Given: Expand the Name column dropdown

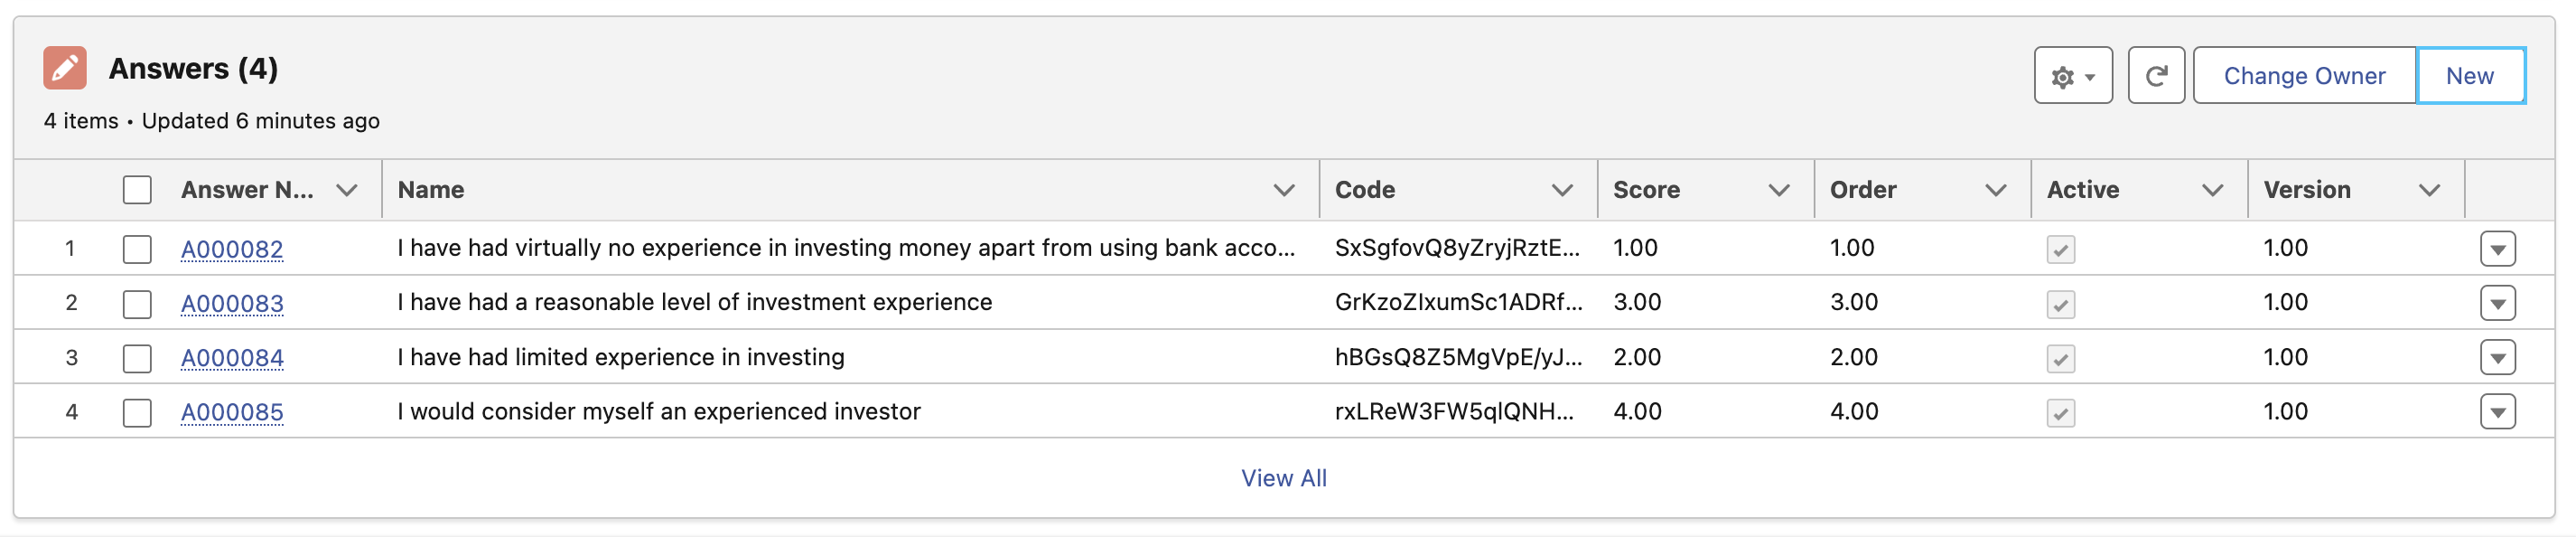Looking at the screenshot, I should click(x=1284, y=190).
